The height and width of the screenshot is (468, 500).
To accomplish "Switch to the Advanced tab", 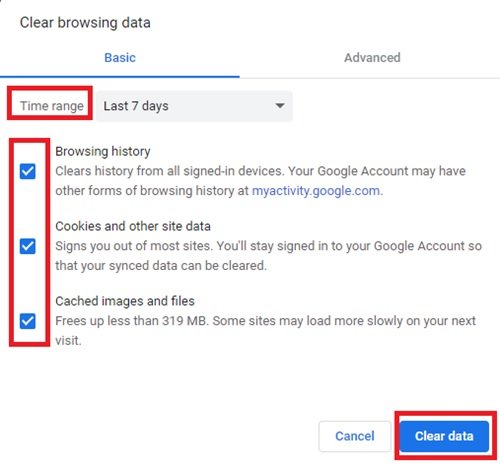I will [372, 58].
